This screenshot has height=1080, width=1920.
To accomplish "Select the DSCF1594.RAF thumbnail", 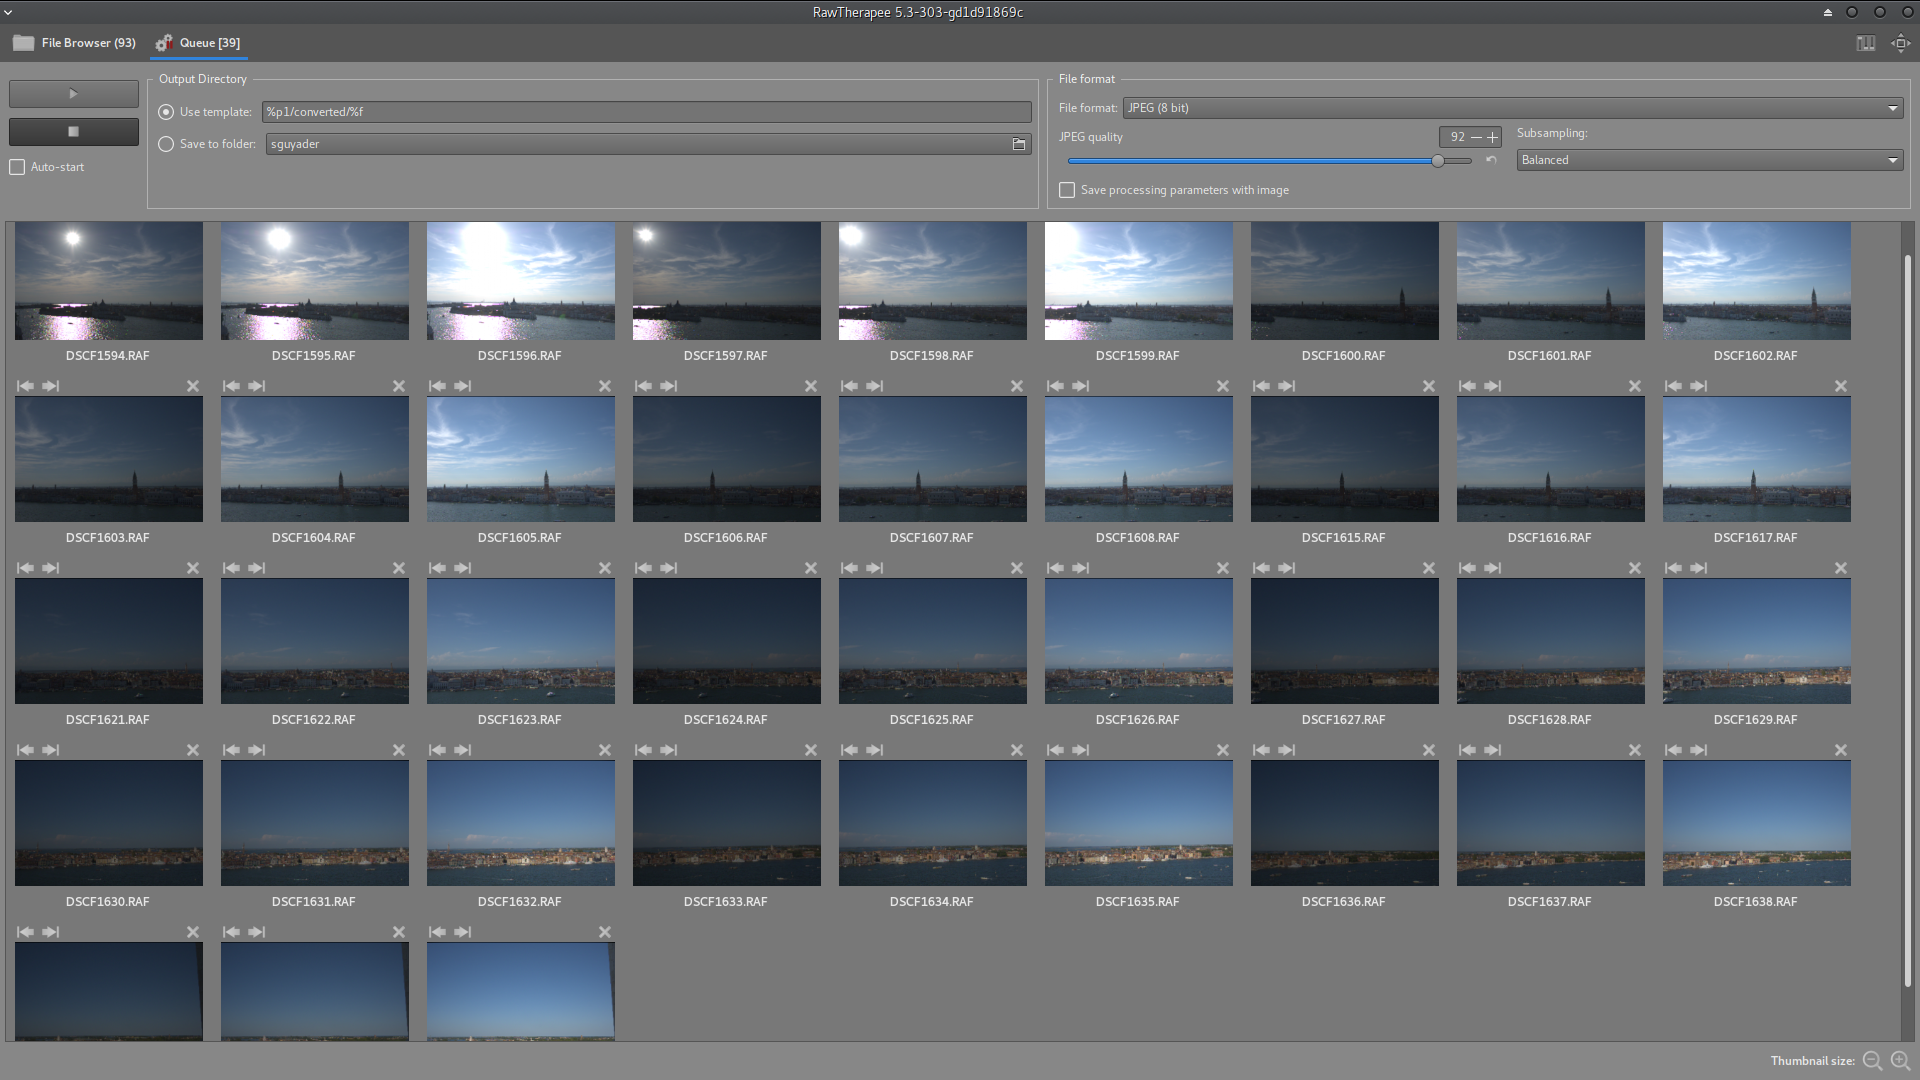I will pyautogui.click(x=109, y=281).
